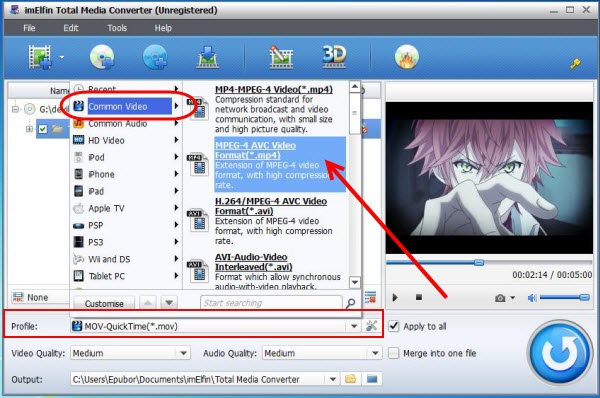Viewport: 600px width, 398px height.
Task: Click the register key icon
Action: coord(575,64)
